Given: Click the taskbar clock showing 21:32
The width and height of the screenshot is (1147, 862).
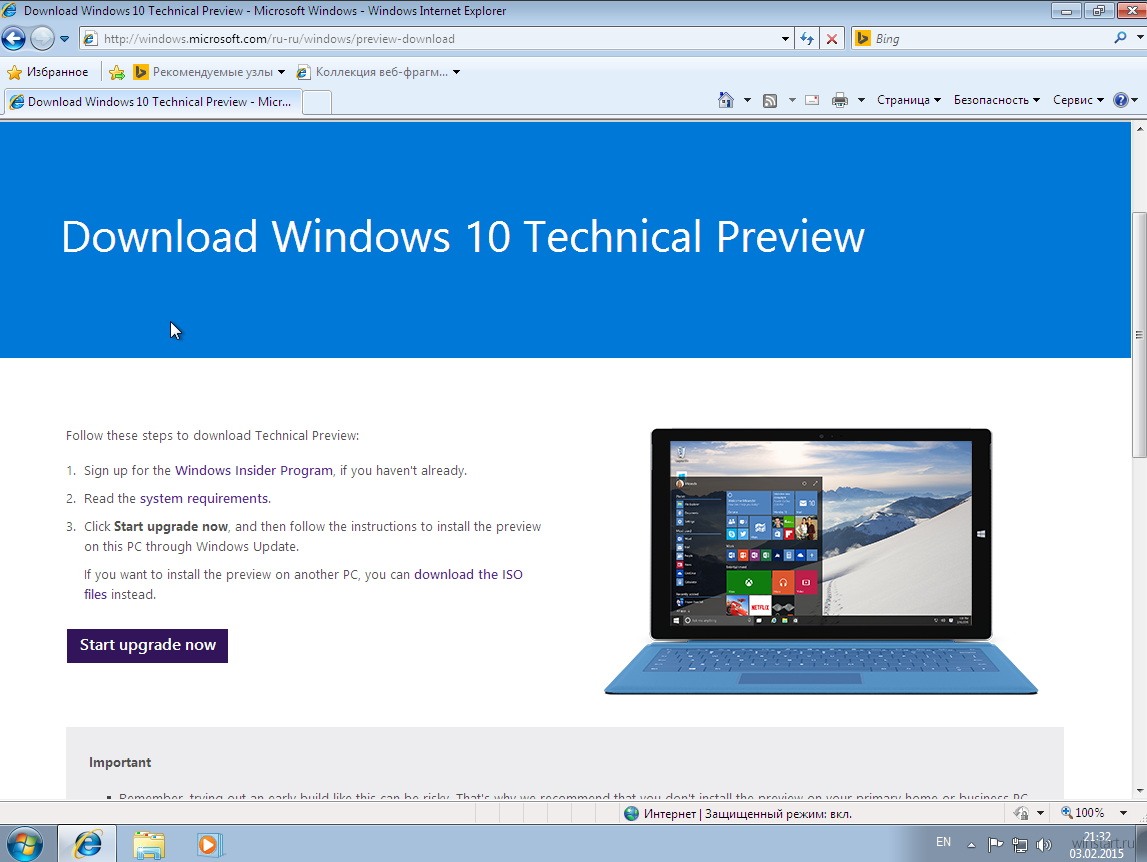Looking at the screenshot, I should tap(1097, 844).
